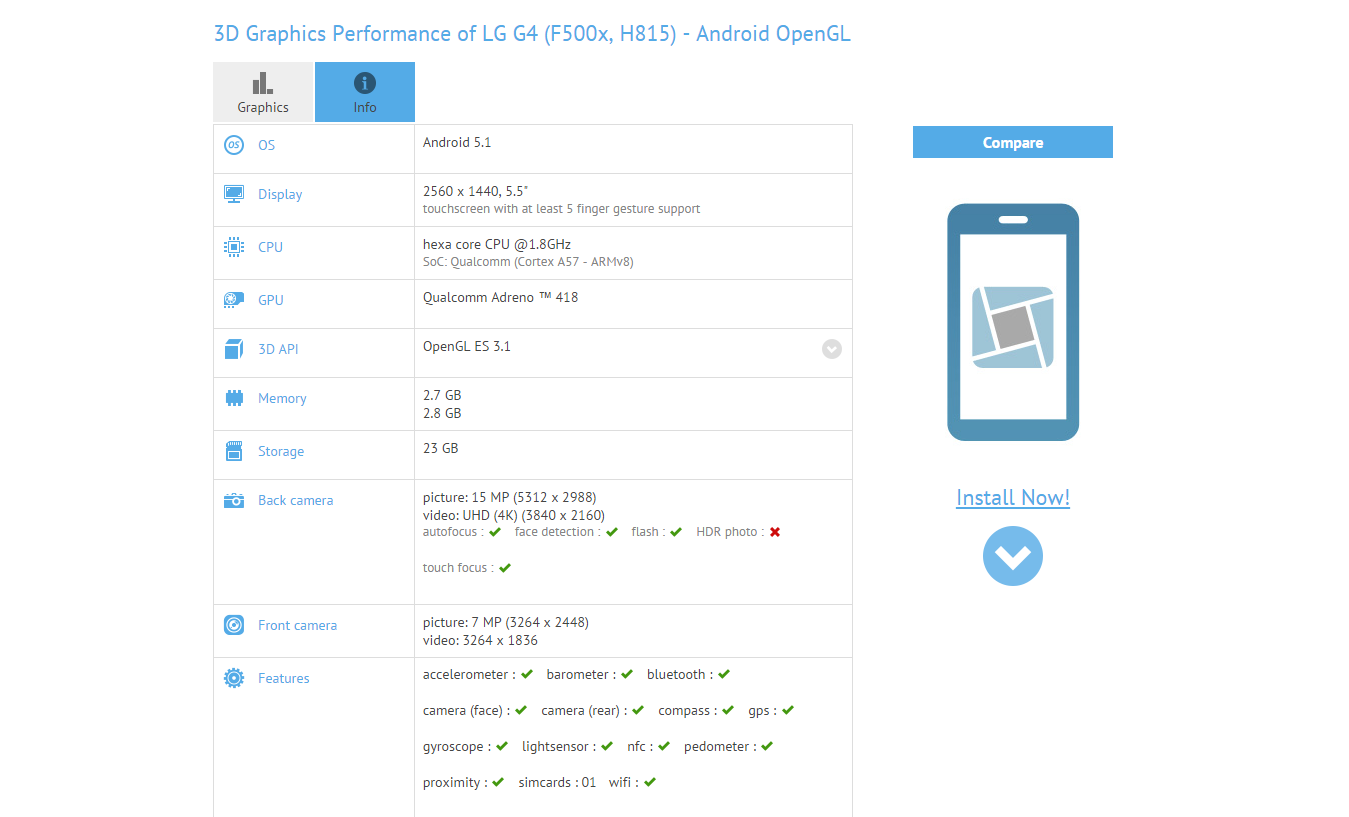1349x817 pixels.
Task: Click the Display label
Action: (280, 194)
